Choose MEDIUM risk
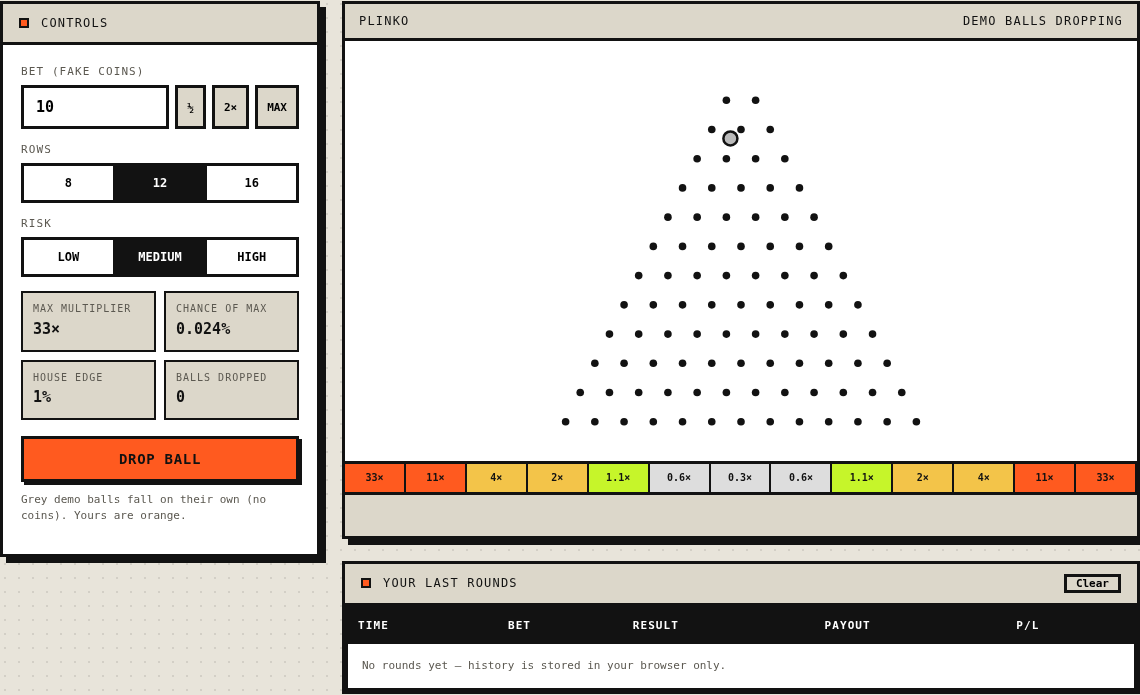 (160, 257)
